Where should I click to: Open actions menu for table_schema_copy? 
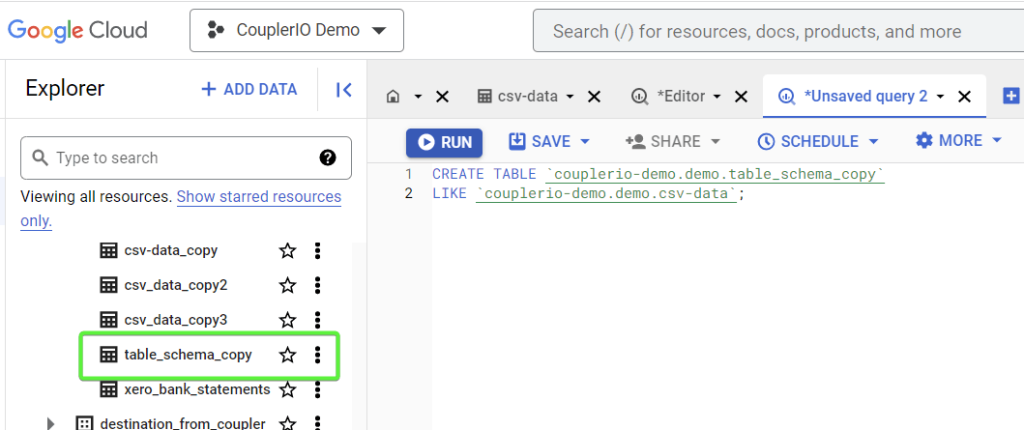point(317,355)
